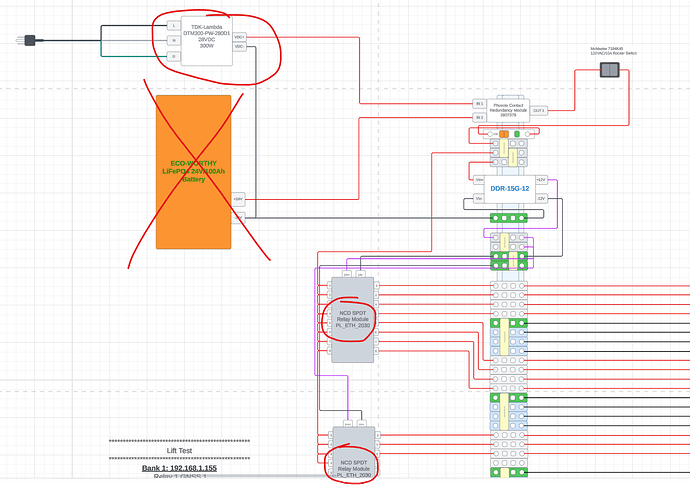Click the OUT 1 port of the redundancy module

pyautogui.click(x=539, y=110)
